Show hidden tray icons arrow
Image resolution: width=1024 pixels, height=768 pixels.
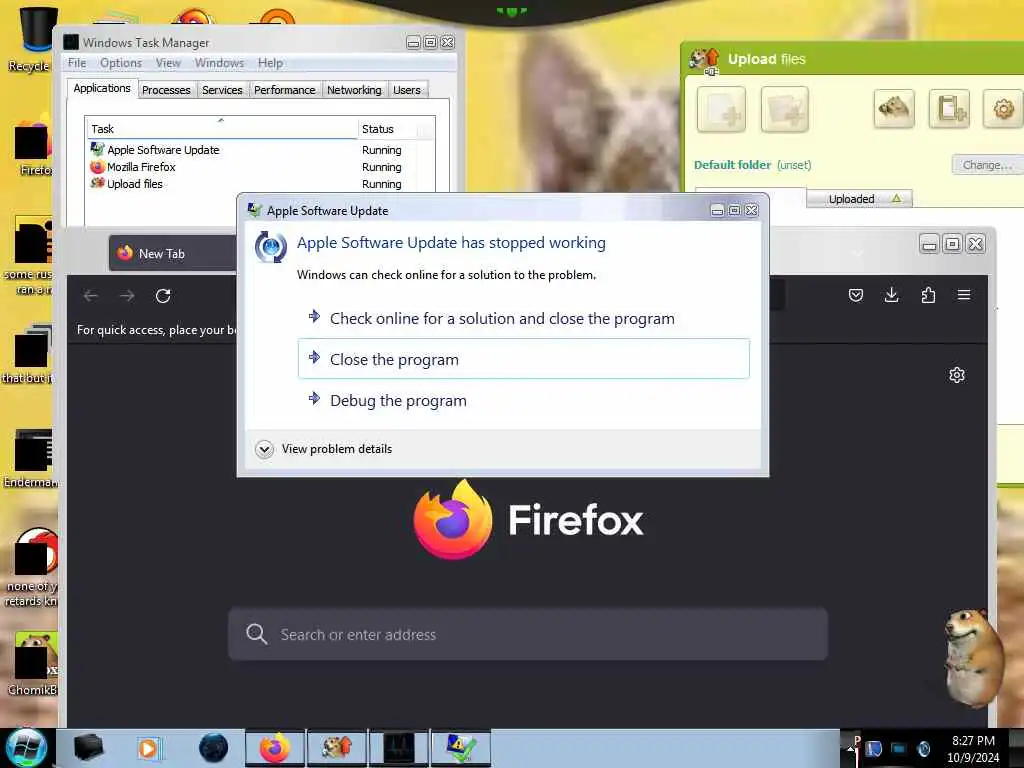850,748
